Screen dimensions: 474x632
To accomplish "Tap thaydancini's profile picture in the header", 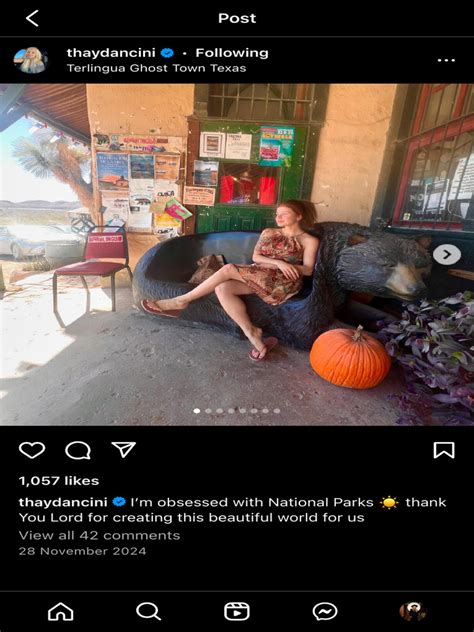I will tap(31, 60).
